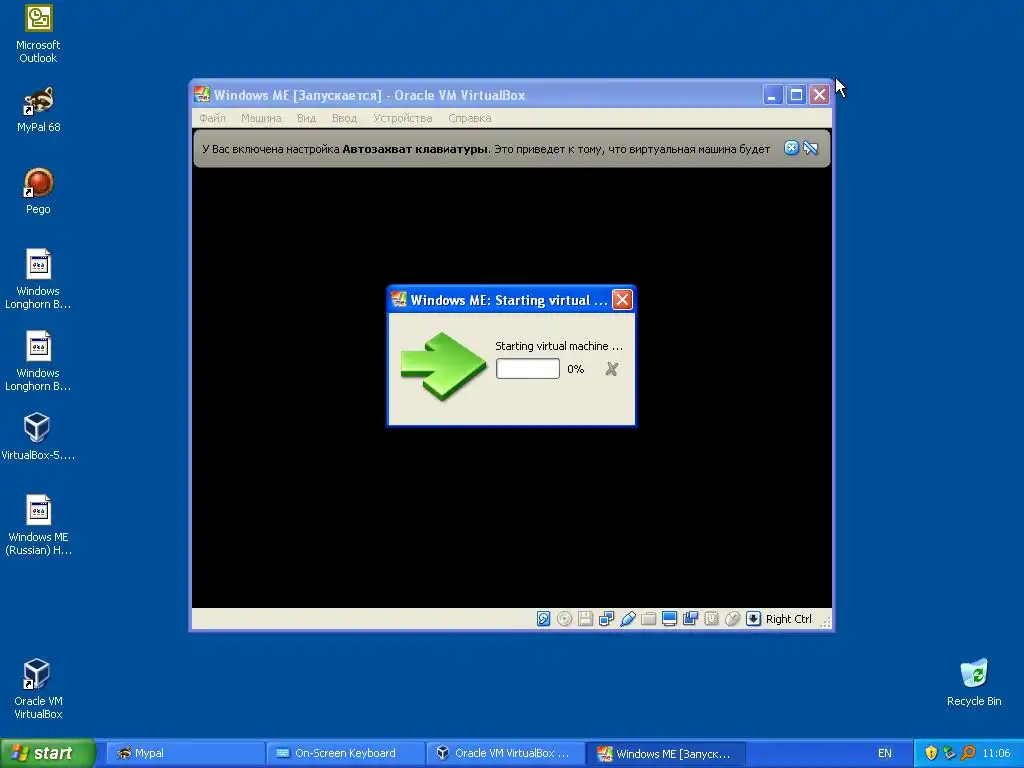The width and height of the screenshot is (1024, 768).
Task: Click the USB devices indicator icon
Action: point(628,618)
